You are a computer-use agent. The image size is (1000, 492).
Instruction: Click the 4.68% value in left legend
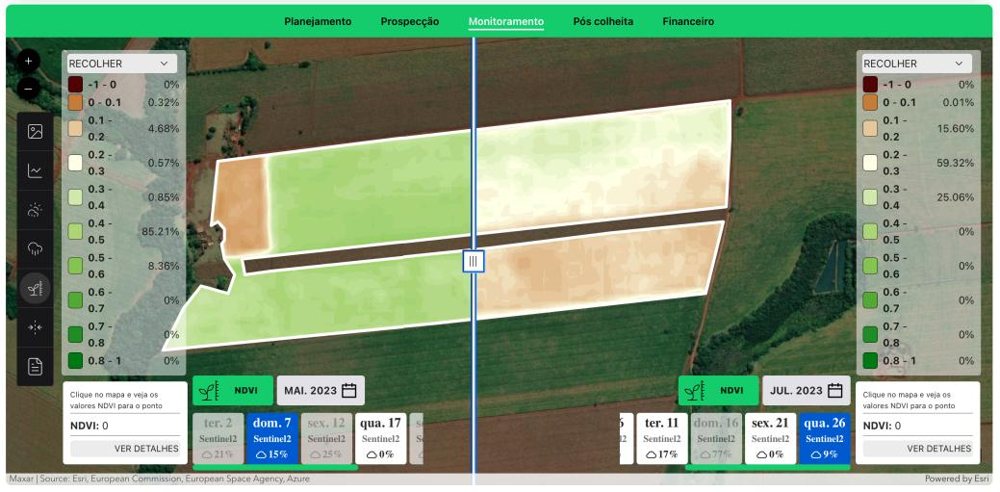[x=163, y=128]
